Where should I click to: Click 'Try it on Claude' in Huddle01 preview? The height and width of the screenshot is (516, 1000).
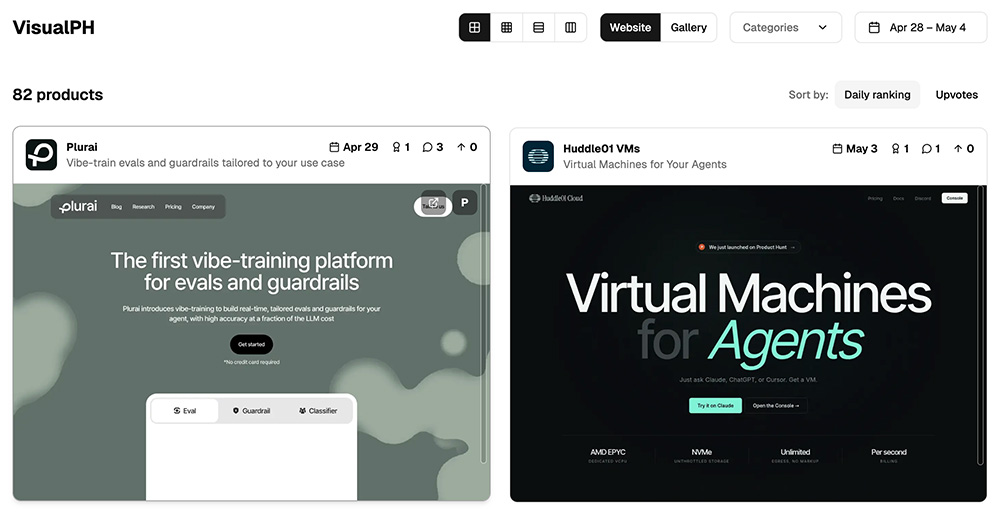point(716,406)
